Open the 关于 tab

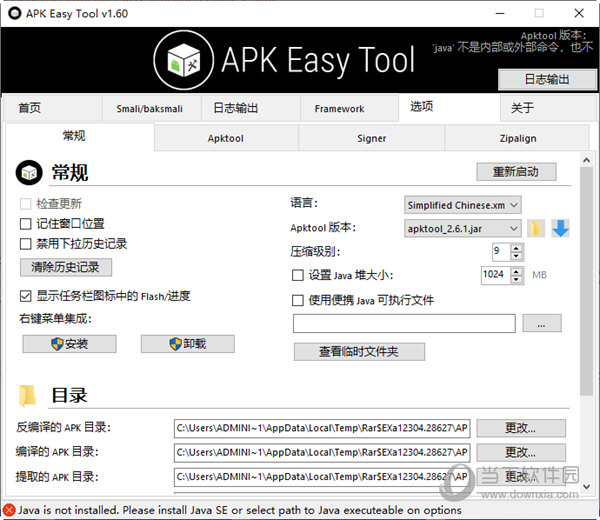pos(549,108)
